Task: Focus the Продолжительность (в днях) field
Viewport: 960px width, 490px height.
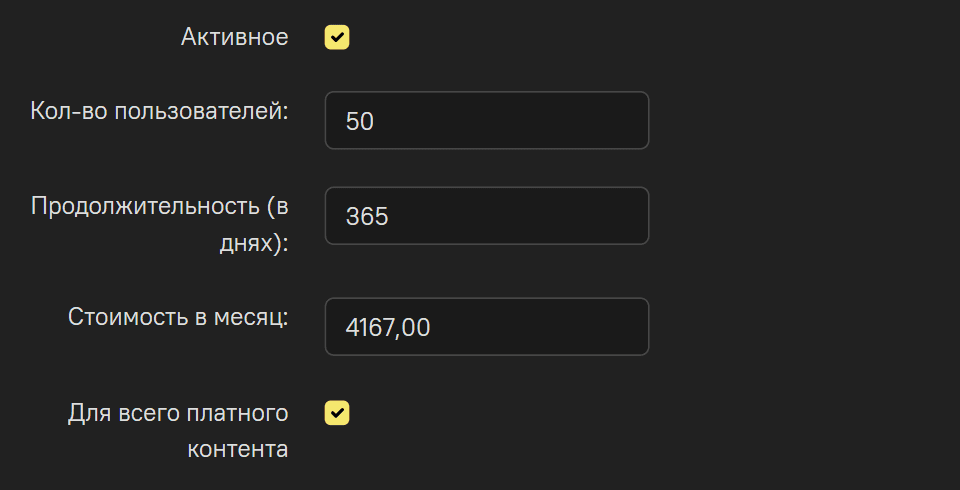Action: pyautogui.click(x=487, y=216)
